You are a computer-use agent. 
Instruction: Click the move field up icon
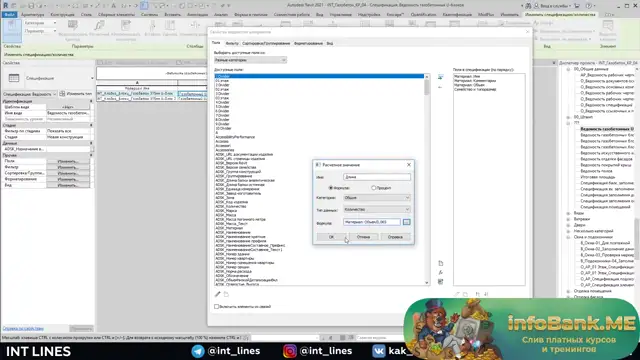(478, 294)
